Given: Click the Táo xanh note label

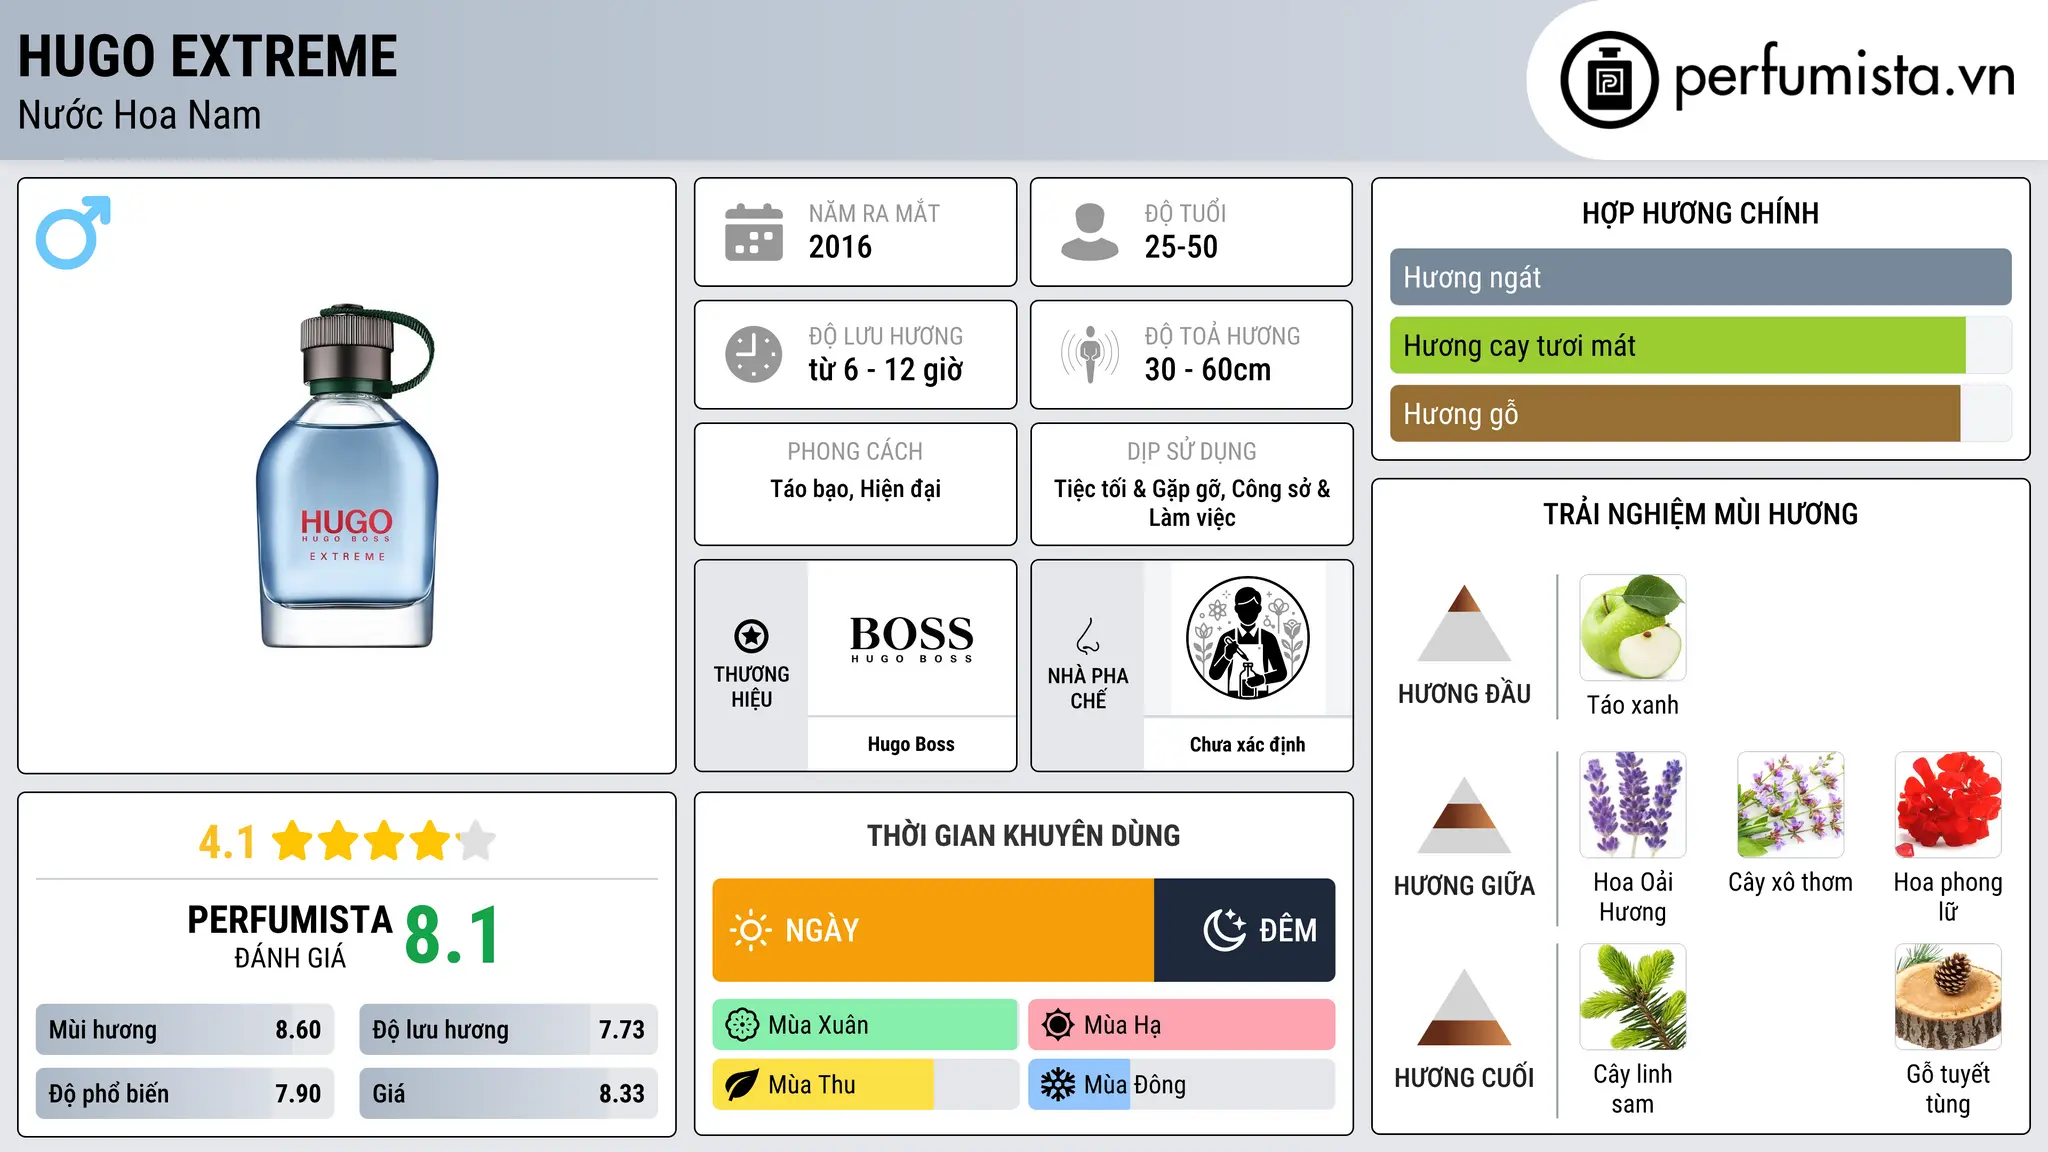Looking at the screenshot, I should [1632, 705].
